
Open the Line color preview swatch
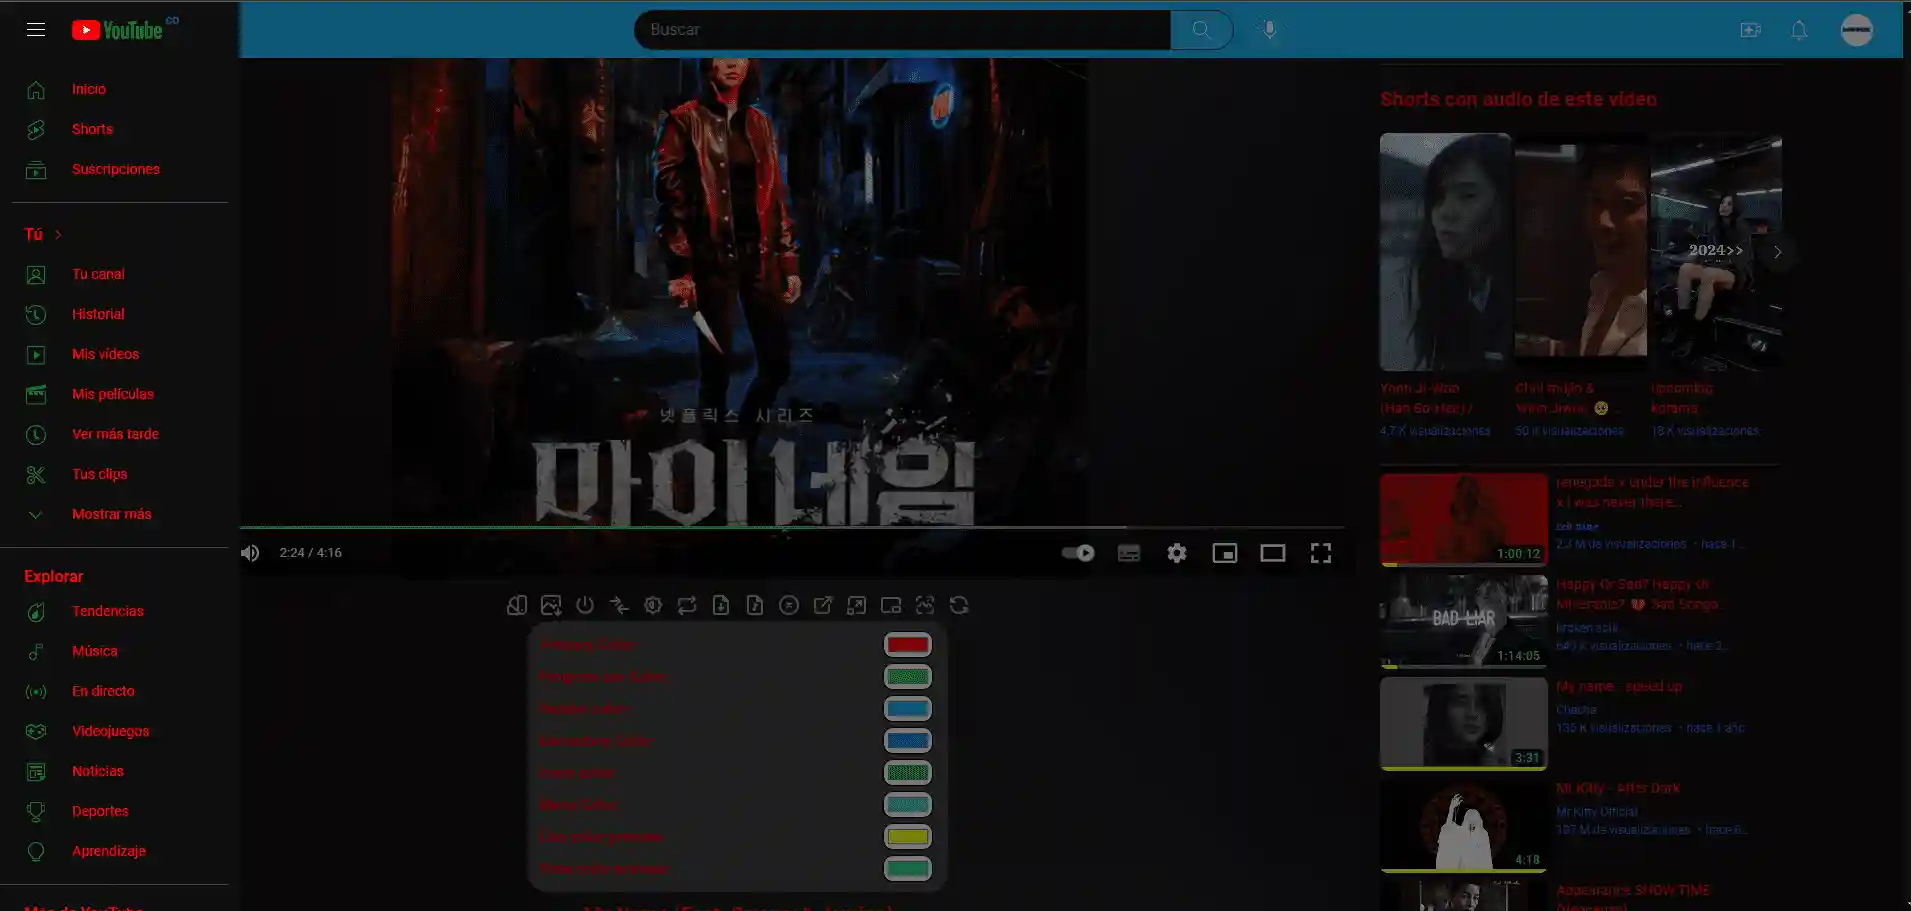pyautogui.click(x=908, y=837)
